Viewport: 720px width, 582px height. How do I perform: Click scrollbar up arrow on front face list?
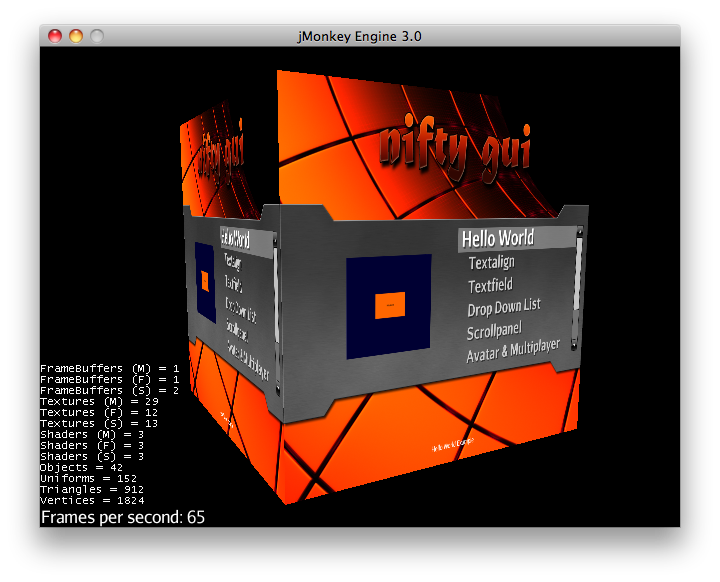[x=579, y=231]
